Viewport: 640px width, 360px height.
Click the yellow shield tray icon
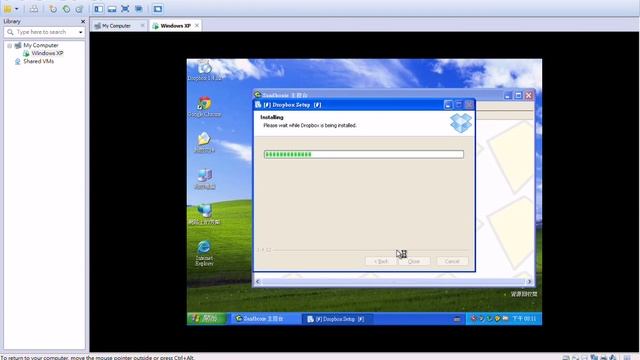click(497, 318)
